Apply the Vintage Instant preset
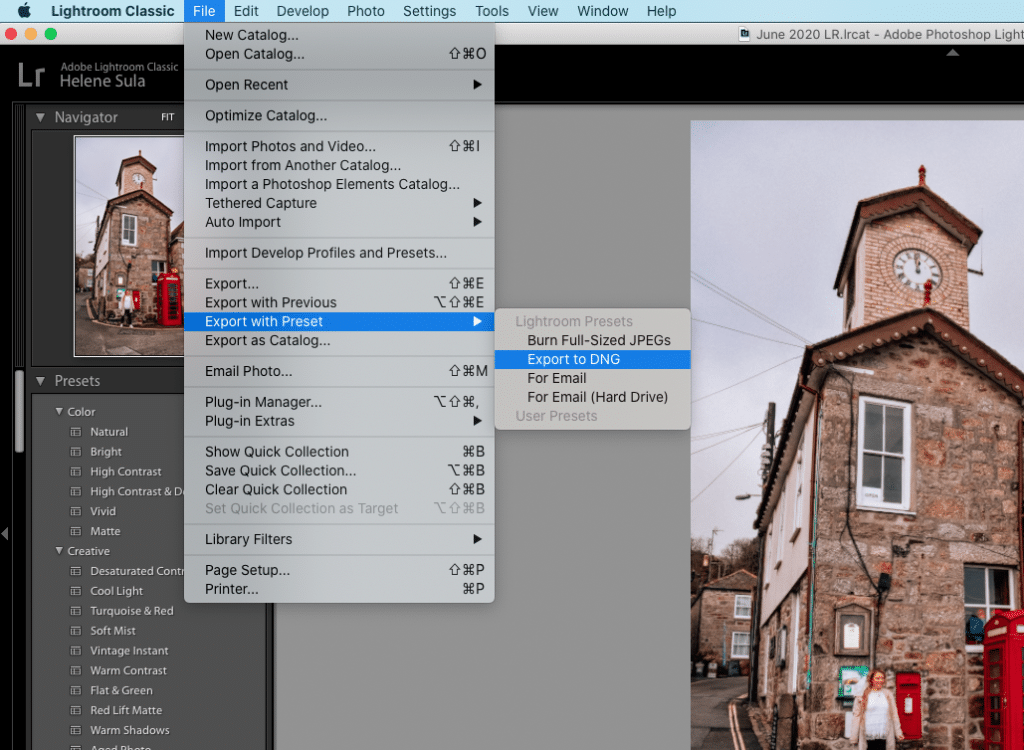The height and width of the screenshot is (750, 1024). click(129, 651)
